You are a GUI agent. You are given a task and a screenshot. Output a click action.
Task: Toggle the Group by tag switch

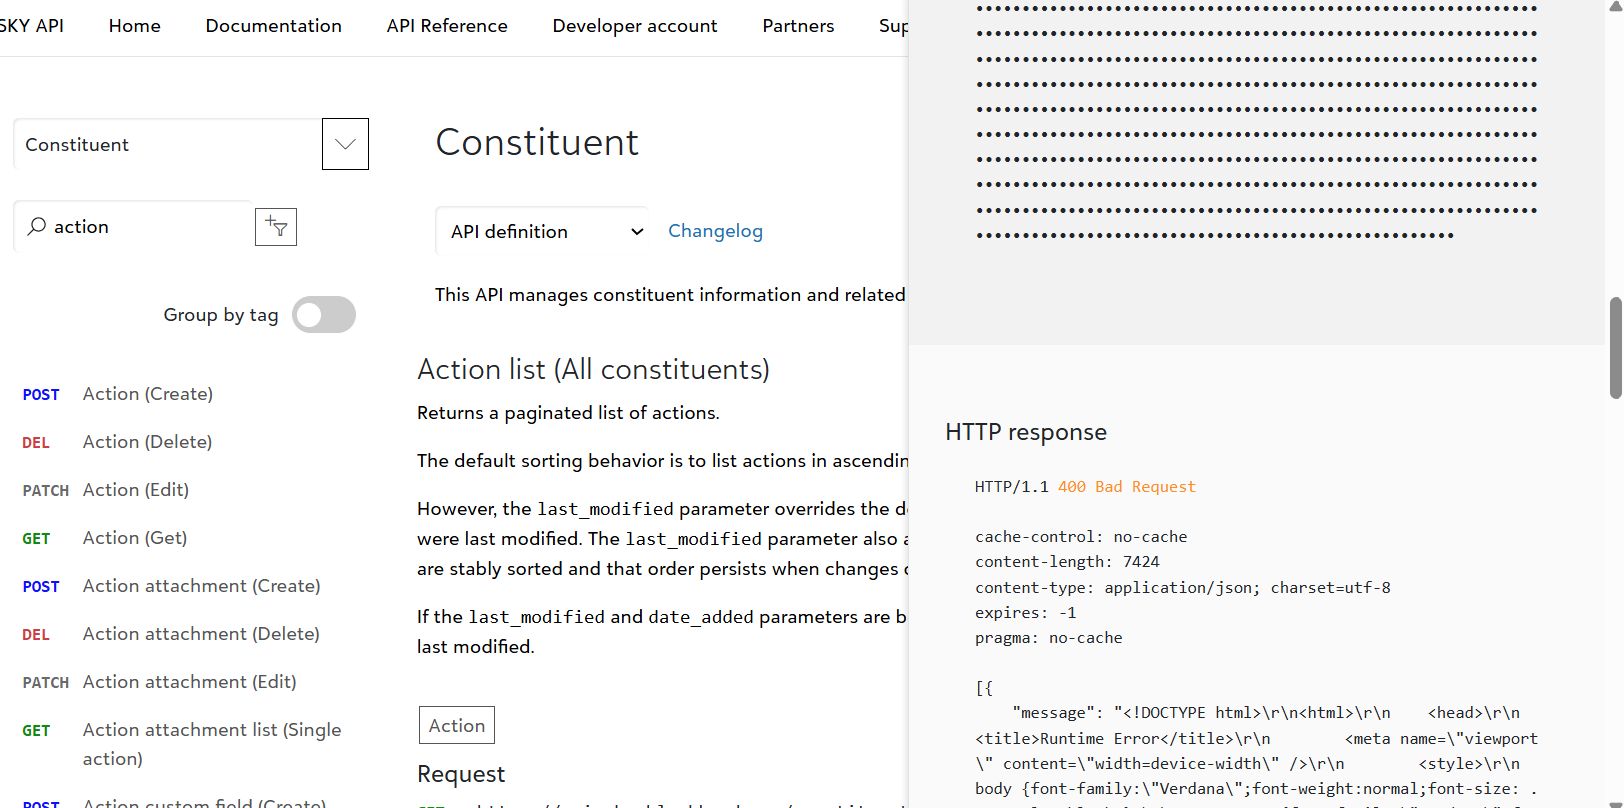pyautogui.click(x=324, y=315)
